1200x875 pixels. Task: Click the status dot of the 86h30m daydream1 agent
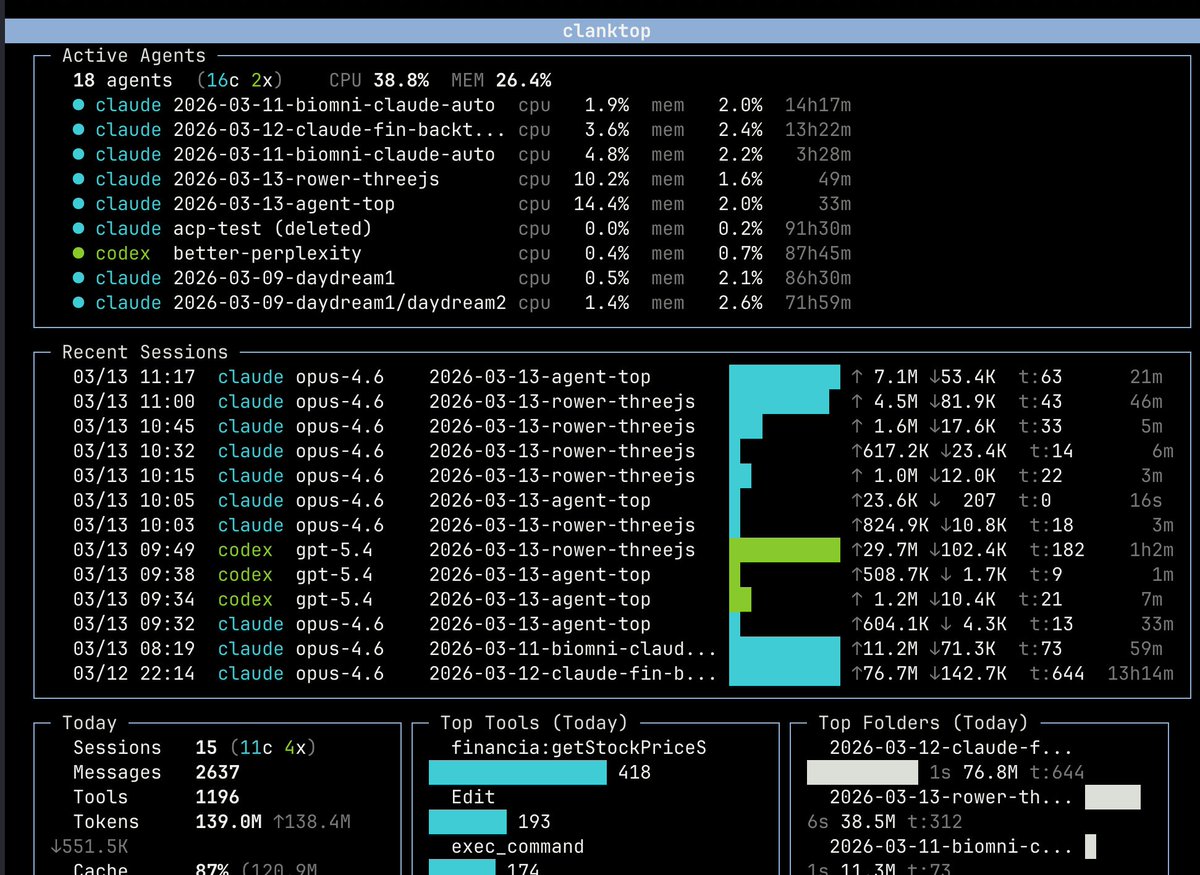[79, 278]
